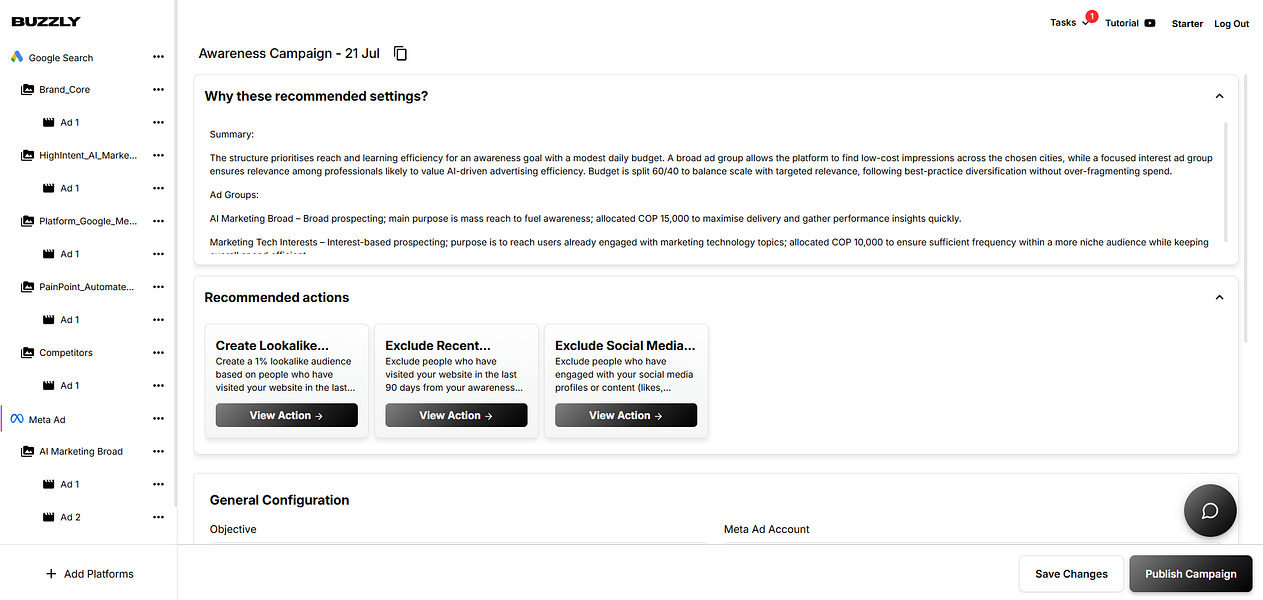The image size is (1263, 600).
Task: Click the Meta logo icon
Action: pyautogui.click(x=17, y=419)
